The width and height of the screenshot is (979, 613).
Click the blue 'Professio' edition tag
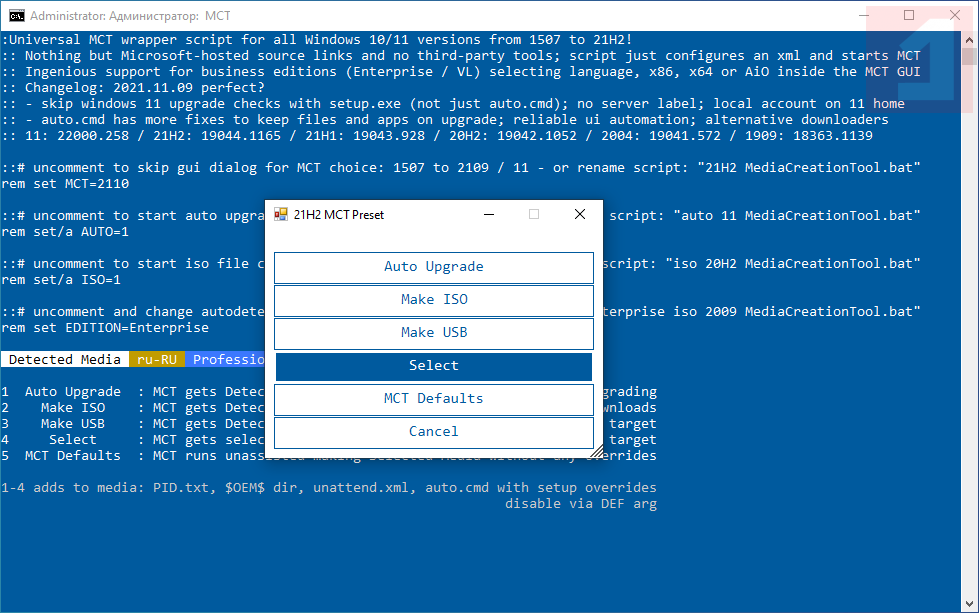click(225, 360)
